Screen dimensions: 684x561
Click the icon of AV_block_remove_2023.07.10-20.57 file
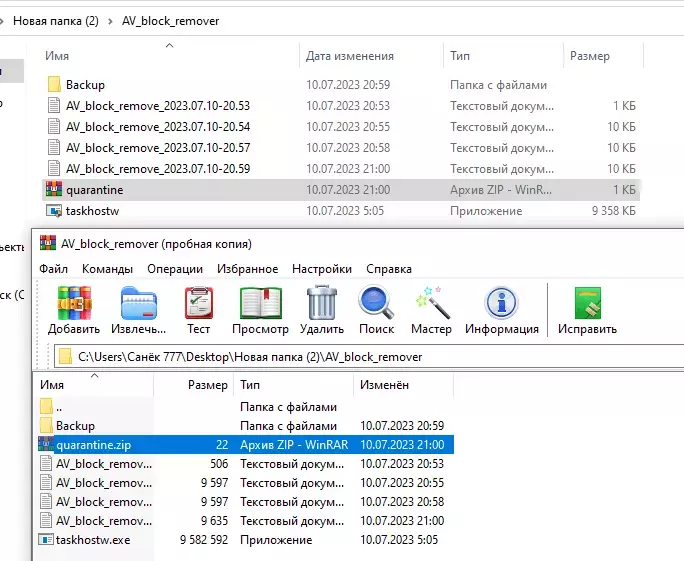54,147
